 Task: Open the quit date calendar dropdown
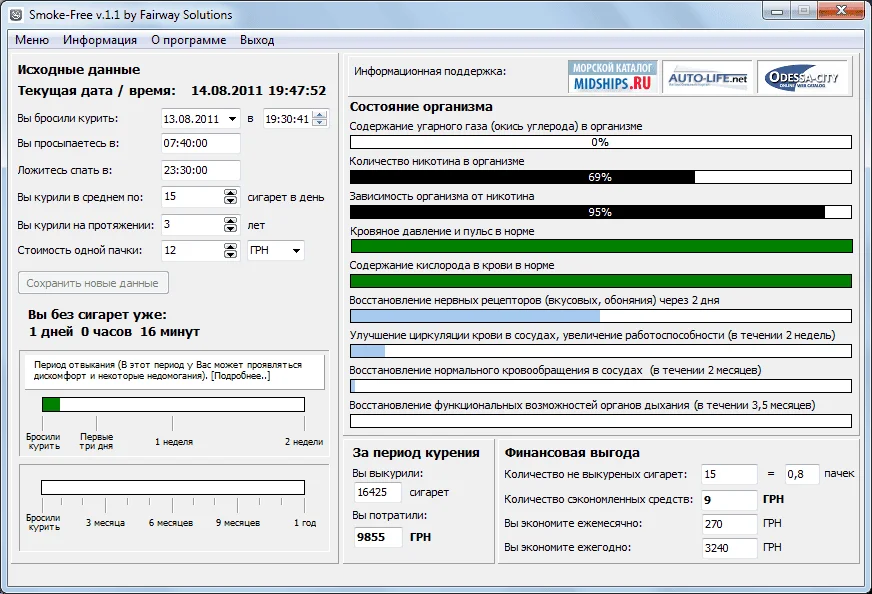tap(232, 119)
